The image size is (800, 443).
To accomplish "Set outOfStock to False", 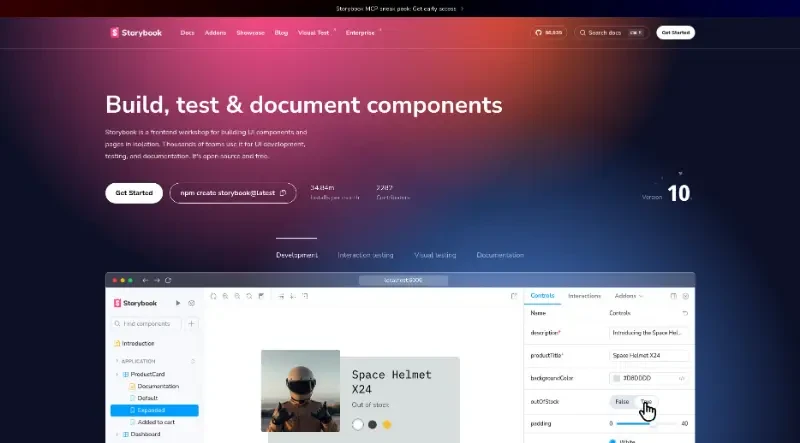I will (x=622, y=401).
